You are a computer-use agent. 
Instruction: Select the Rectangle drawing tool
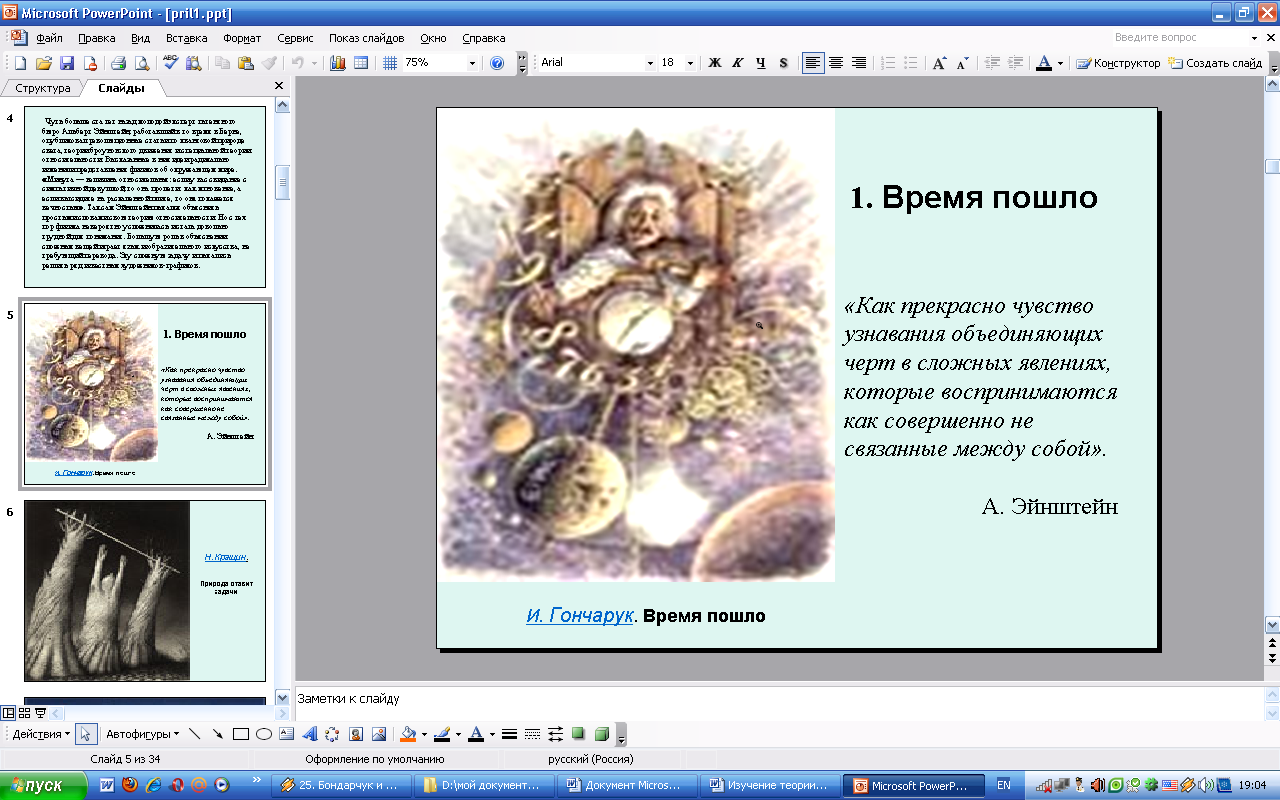point(241,734)
